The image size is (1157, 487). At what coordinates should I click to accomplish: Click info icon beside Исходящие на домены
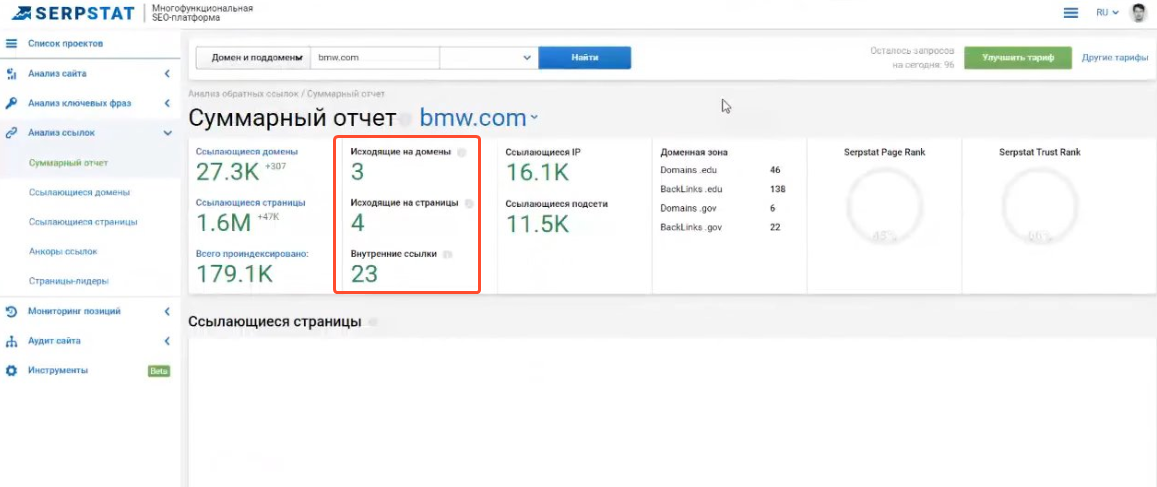point(461,153)
